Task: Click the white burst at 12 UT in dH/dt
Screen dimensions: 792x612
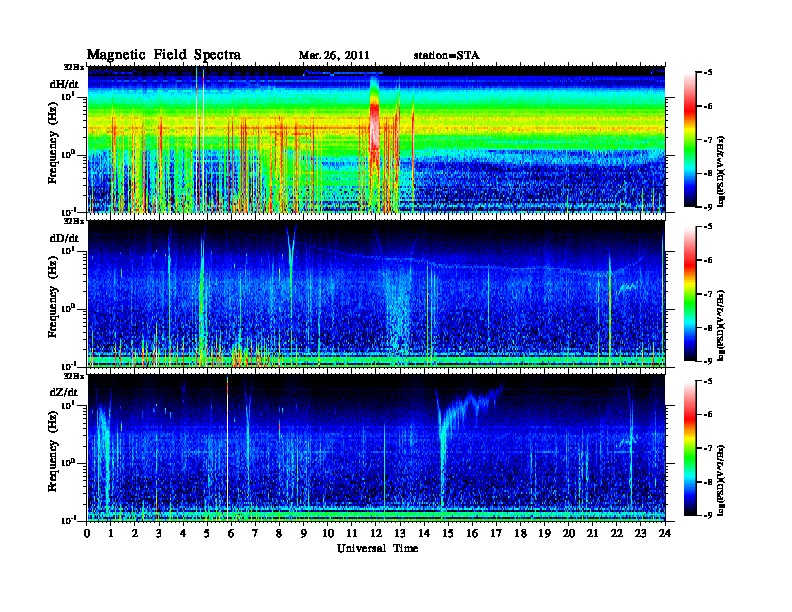Action: pos(374,126)
